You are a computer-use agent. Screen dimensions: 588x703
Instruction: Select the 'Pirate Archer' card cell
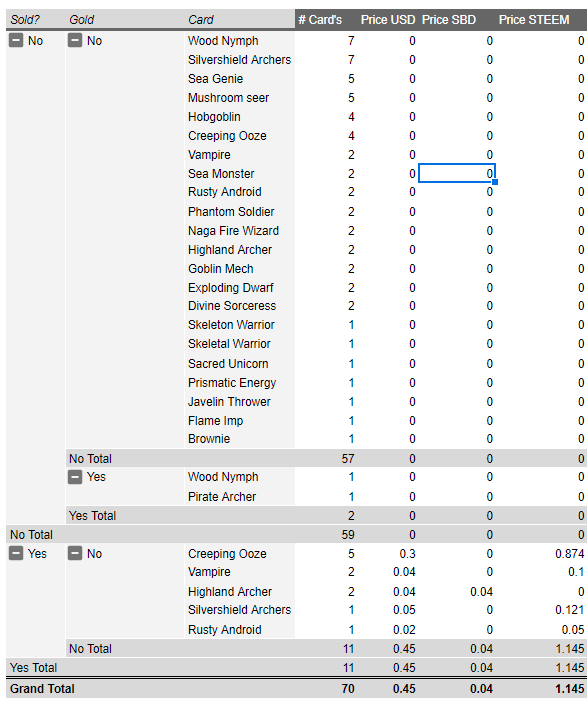222,497
